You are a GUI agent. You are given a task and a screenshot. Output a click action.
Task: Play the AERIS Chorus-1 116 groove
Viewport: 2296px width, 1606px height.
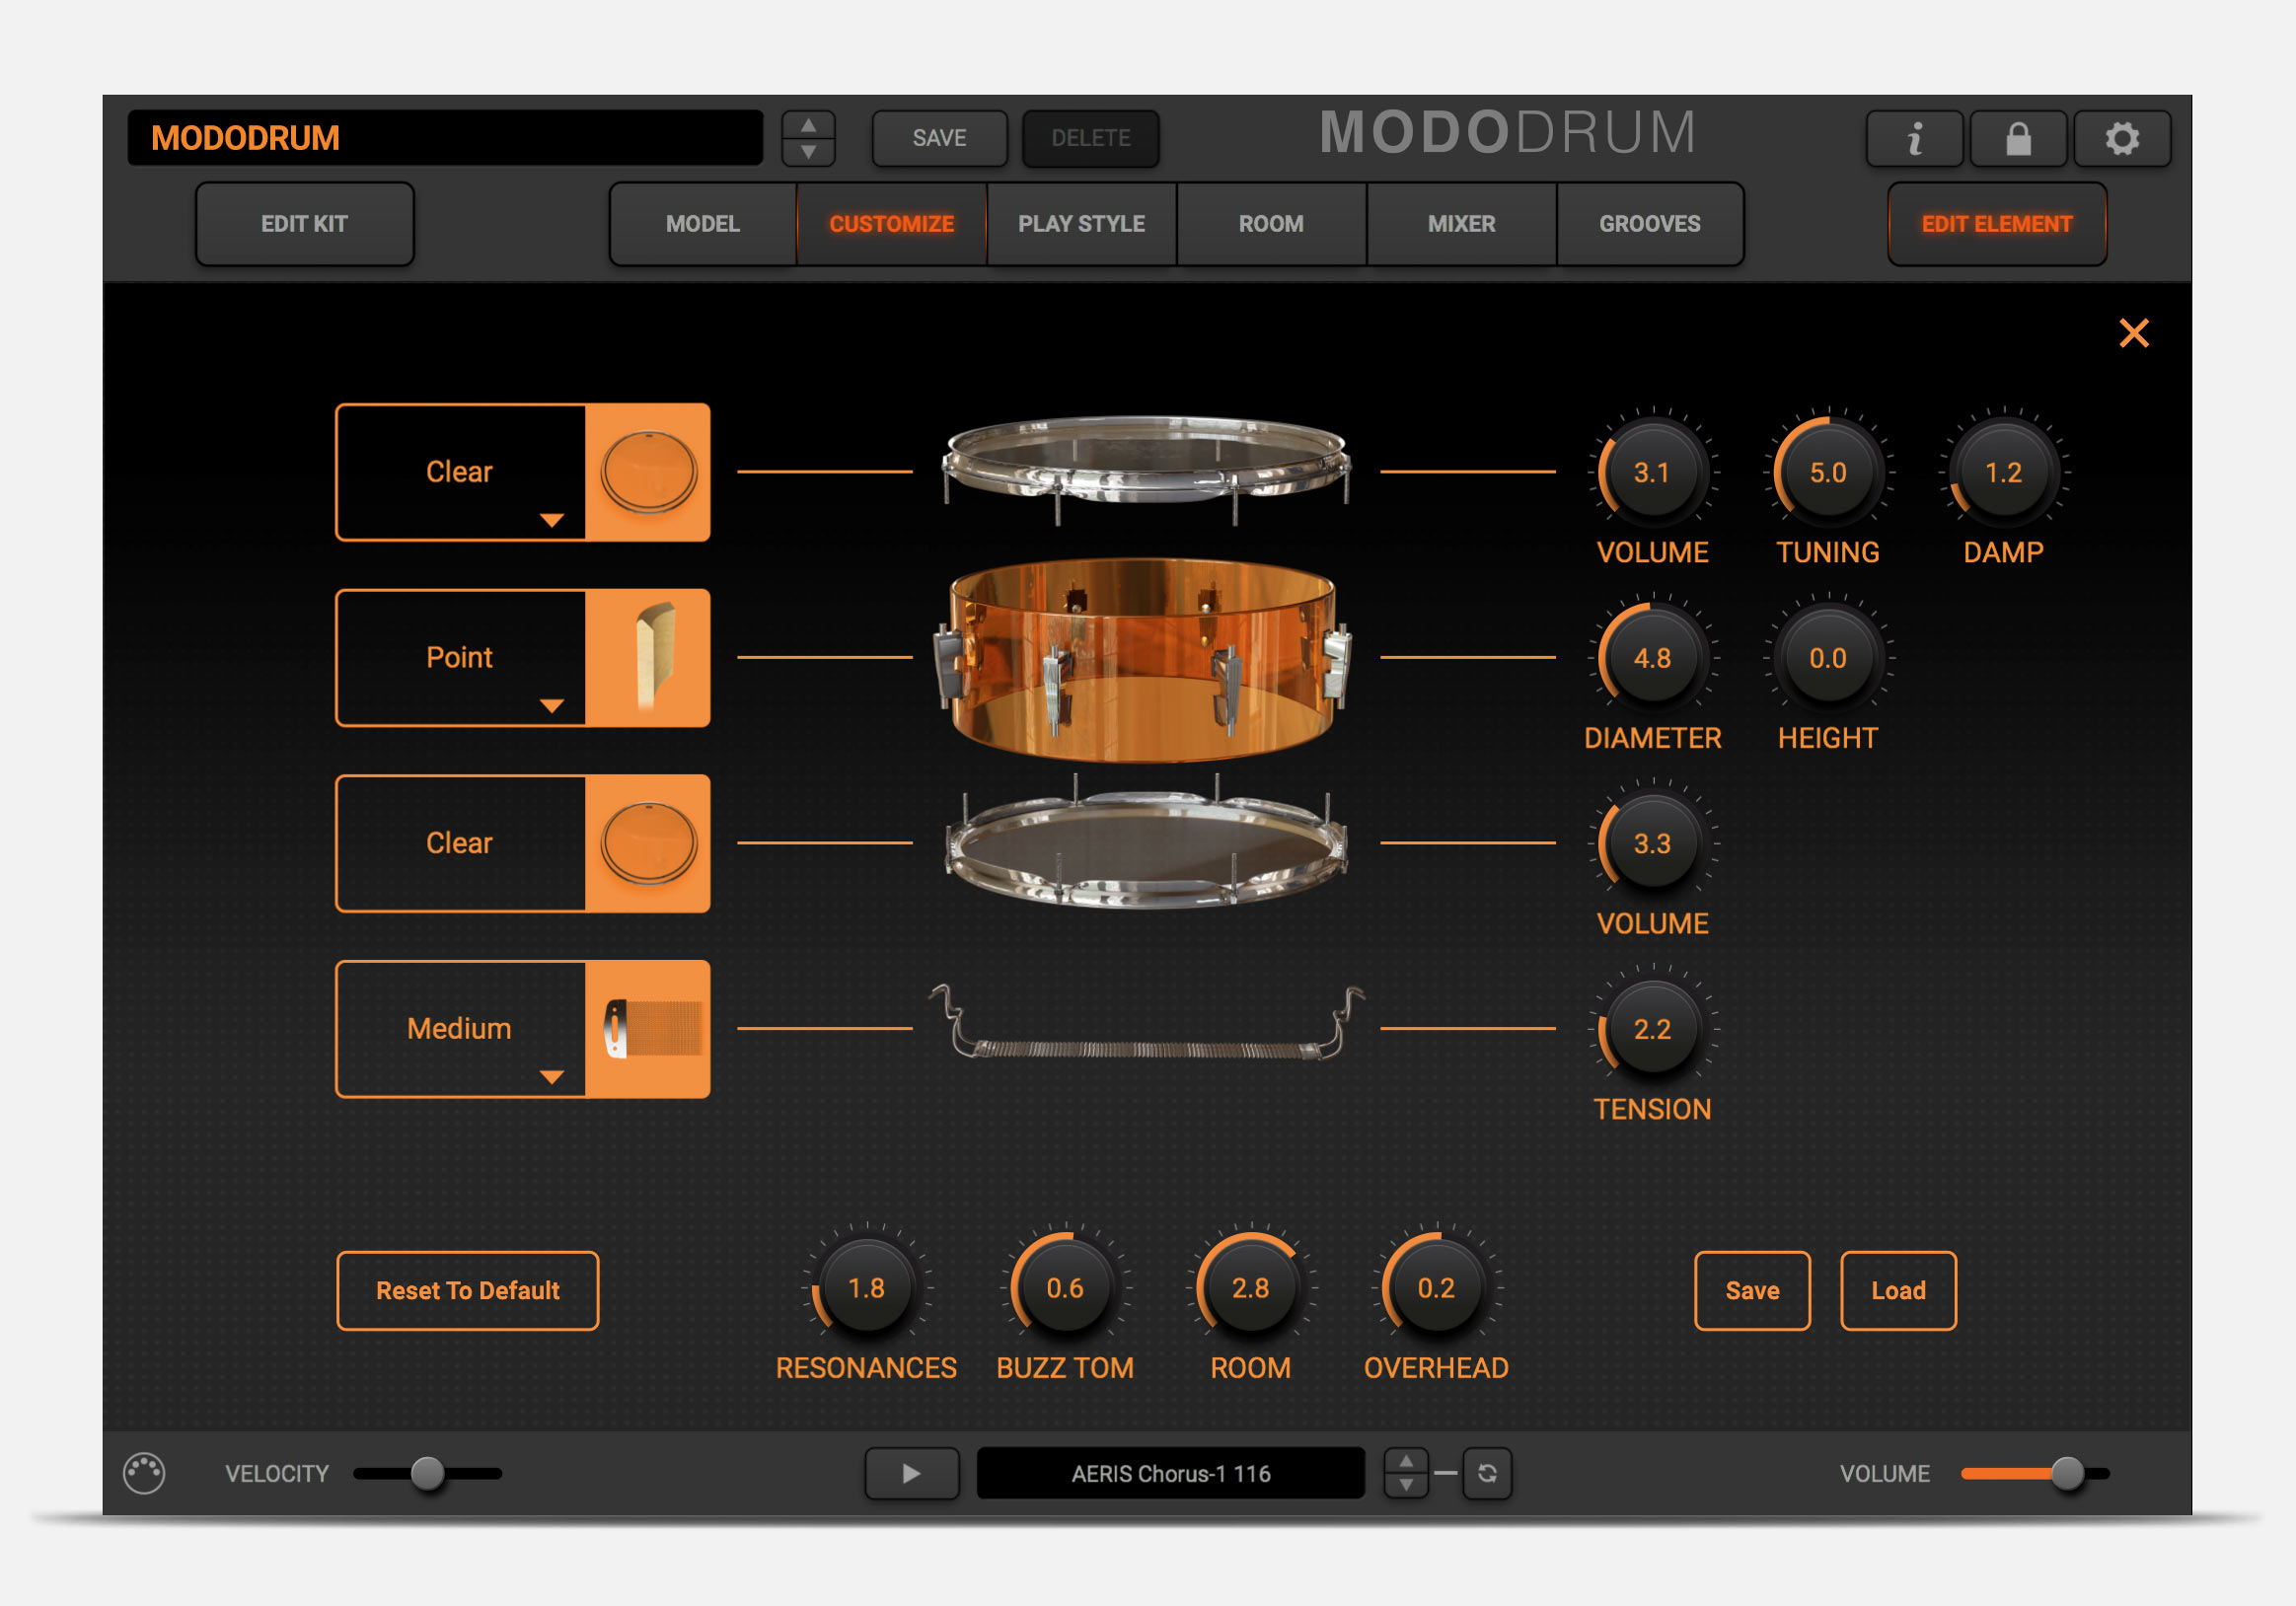[x=911, y=1473]
